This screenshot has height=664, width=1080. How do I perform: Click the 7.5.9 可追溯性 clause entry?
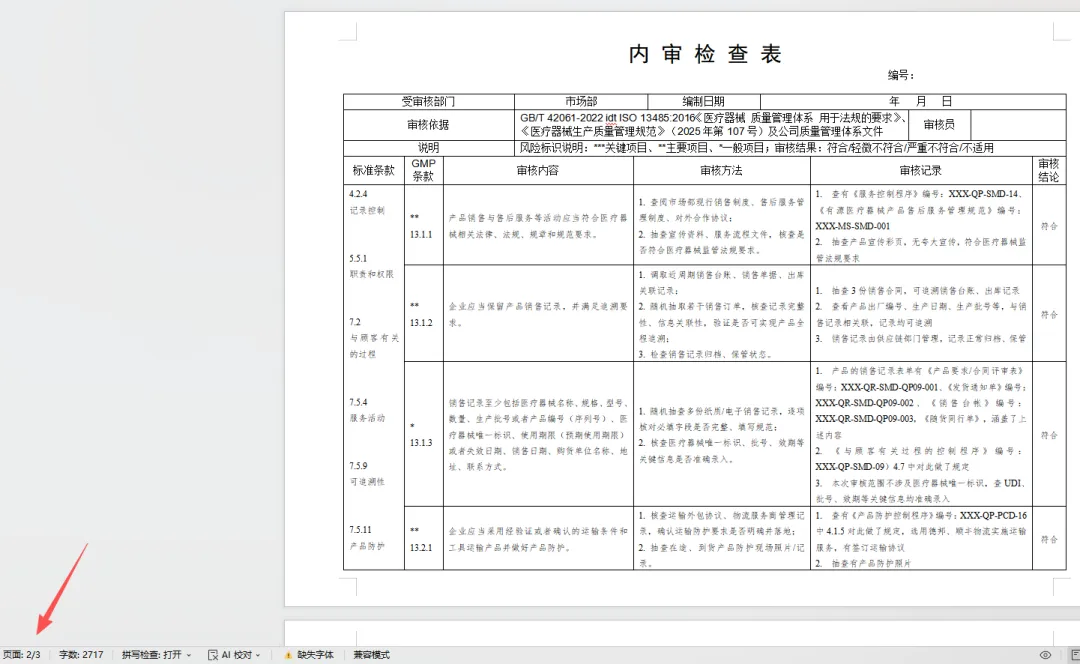click(x=366, y=474)
